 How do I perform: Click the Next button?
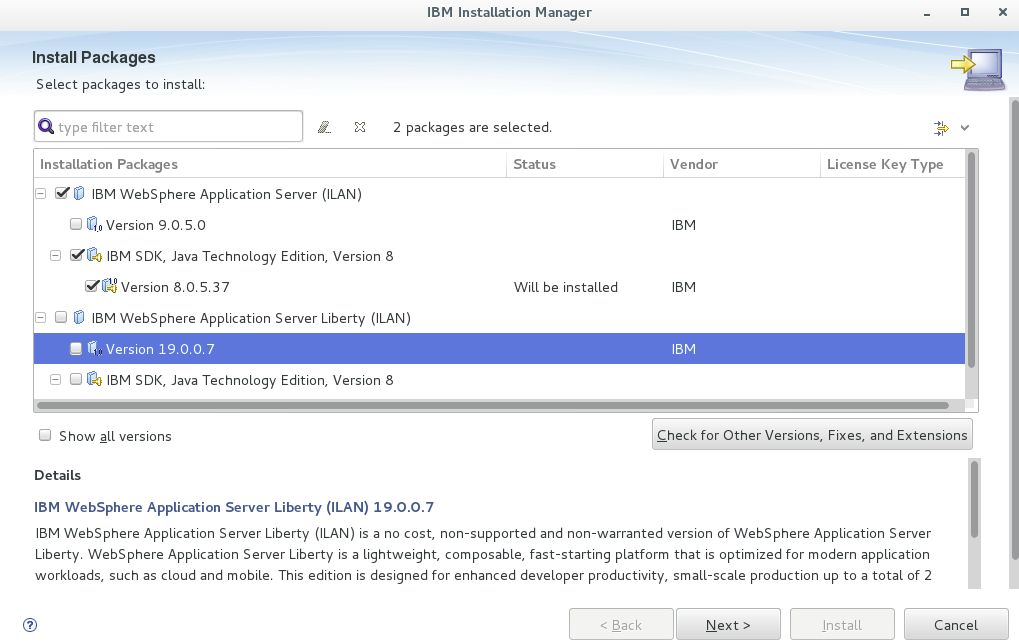pyautogui.click(x=728, y=625)
